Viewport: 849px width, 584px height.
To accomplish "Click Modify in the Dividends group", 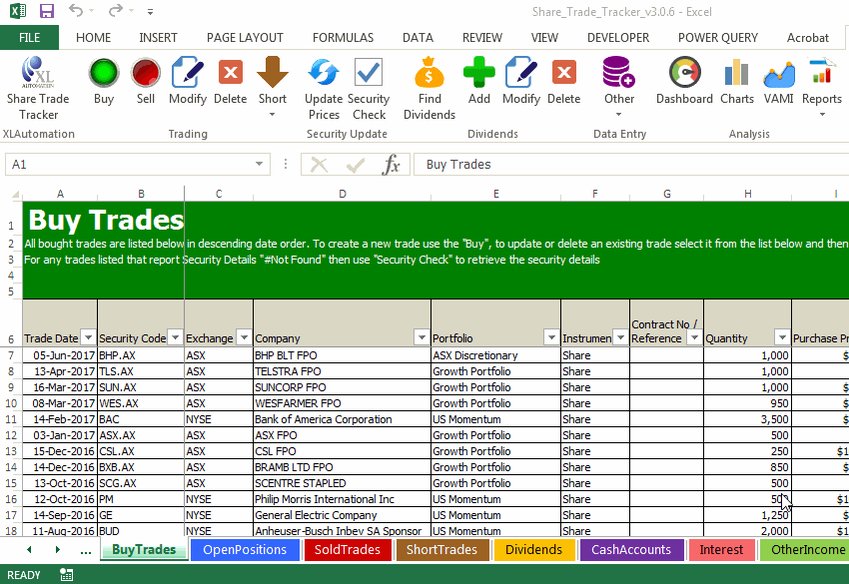I will [521, 73].
